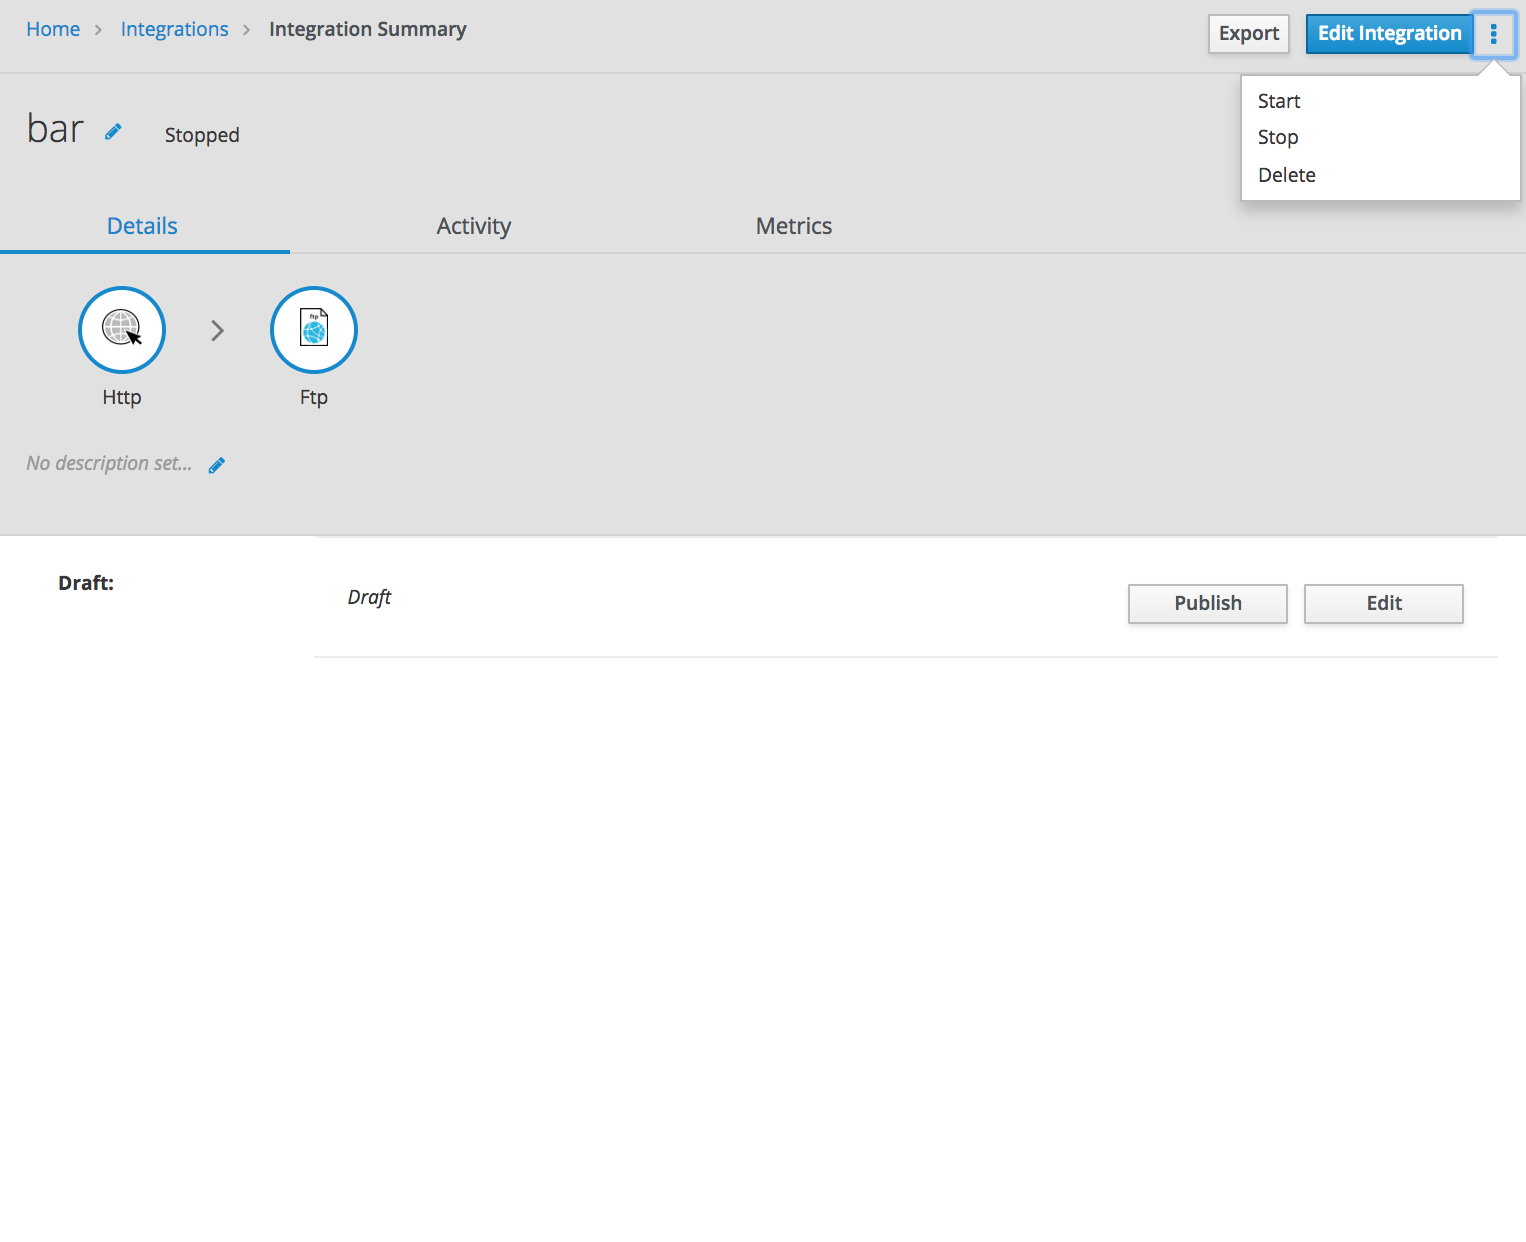1526x1242 pixels.
Task: Select the Ftp step icon
Action: 314,330
